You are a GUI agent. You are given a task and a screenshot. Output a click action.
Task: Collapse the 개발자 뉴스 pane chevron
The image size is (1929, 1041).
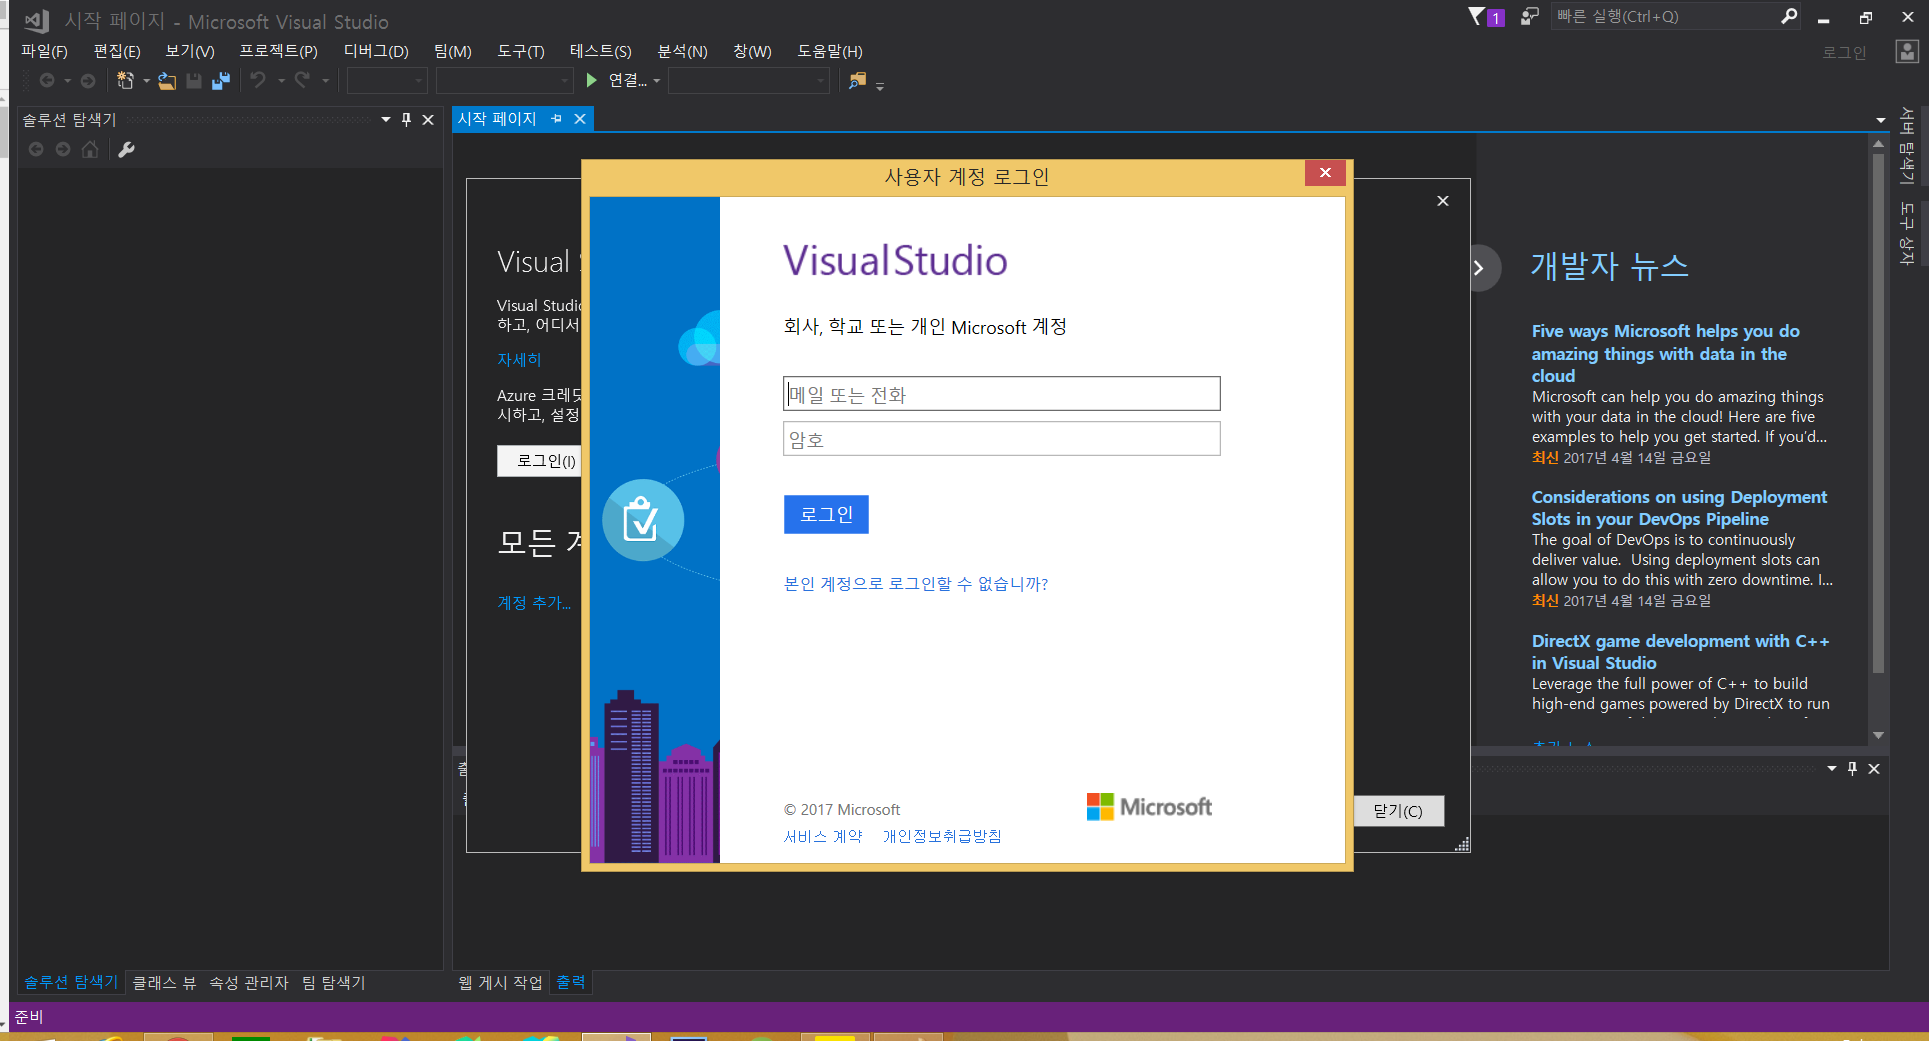click(x=1479, y=268)
